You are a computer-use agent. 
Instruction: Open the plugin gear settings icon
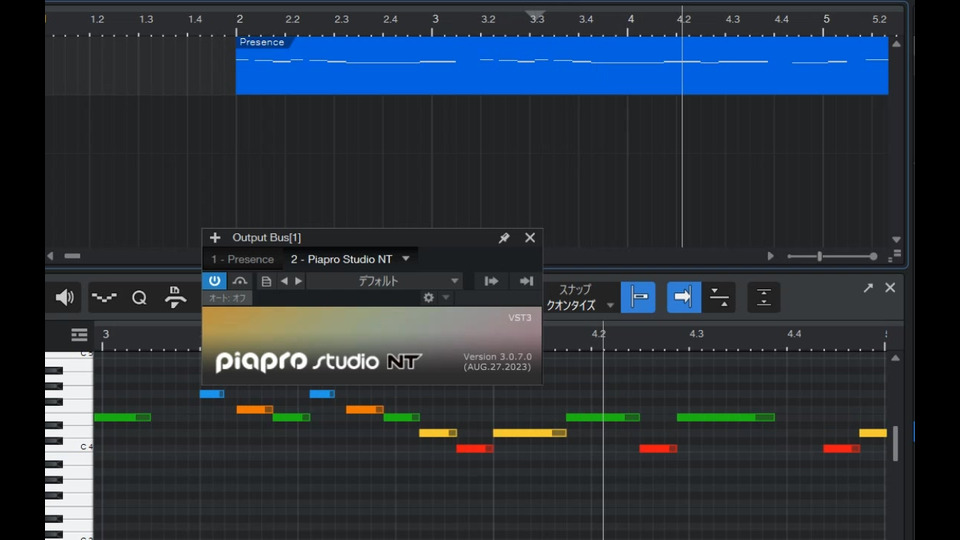pyautogui.click(x=429, y=298)
